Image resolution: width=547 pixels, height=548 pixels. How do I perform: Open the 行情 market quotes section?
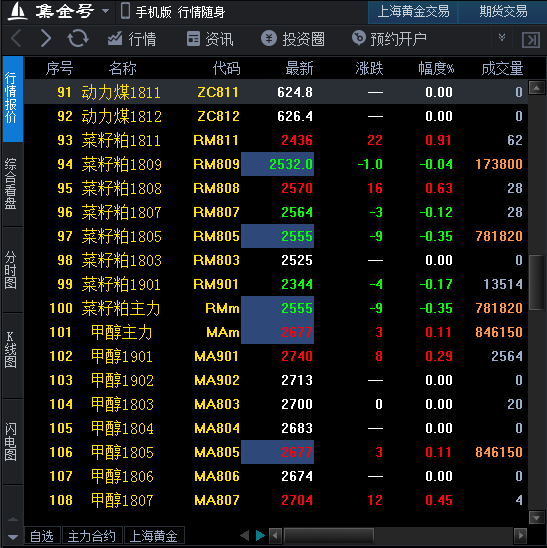pyautogui.click(x=132, y=38)
